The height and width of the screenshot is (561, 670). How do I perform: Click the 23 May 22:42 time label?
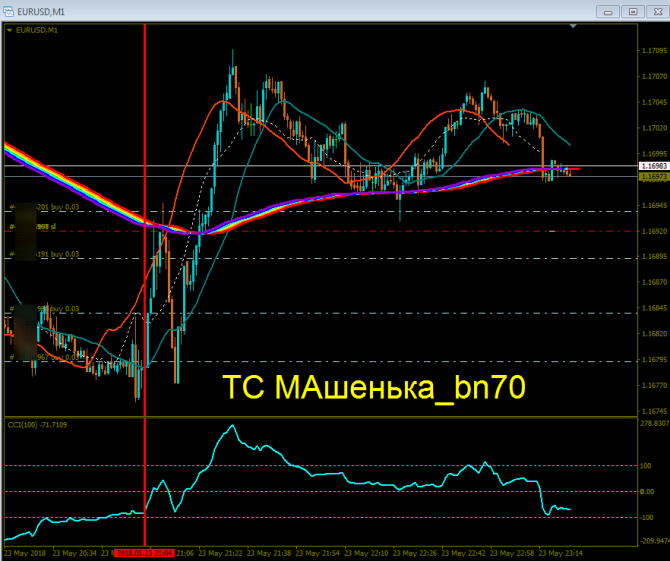(x=464, y=553)
